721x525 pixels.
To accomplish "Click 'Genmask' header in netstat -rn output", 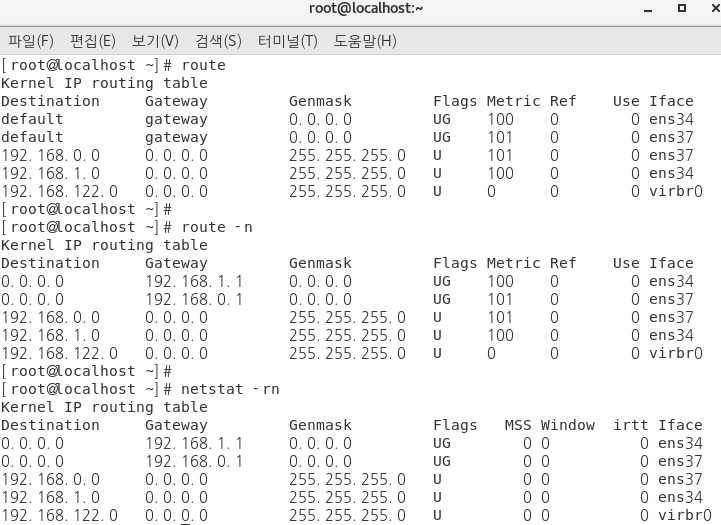I will pos(320,425).
